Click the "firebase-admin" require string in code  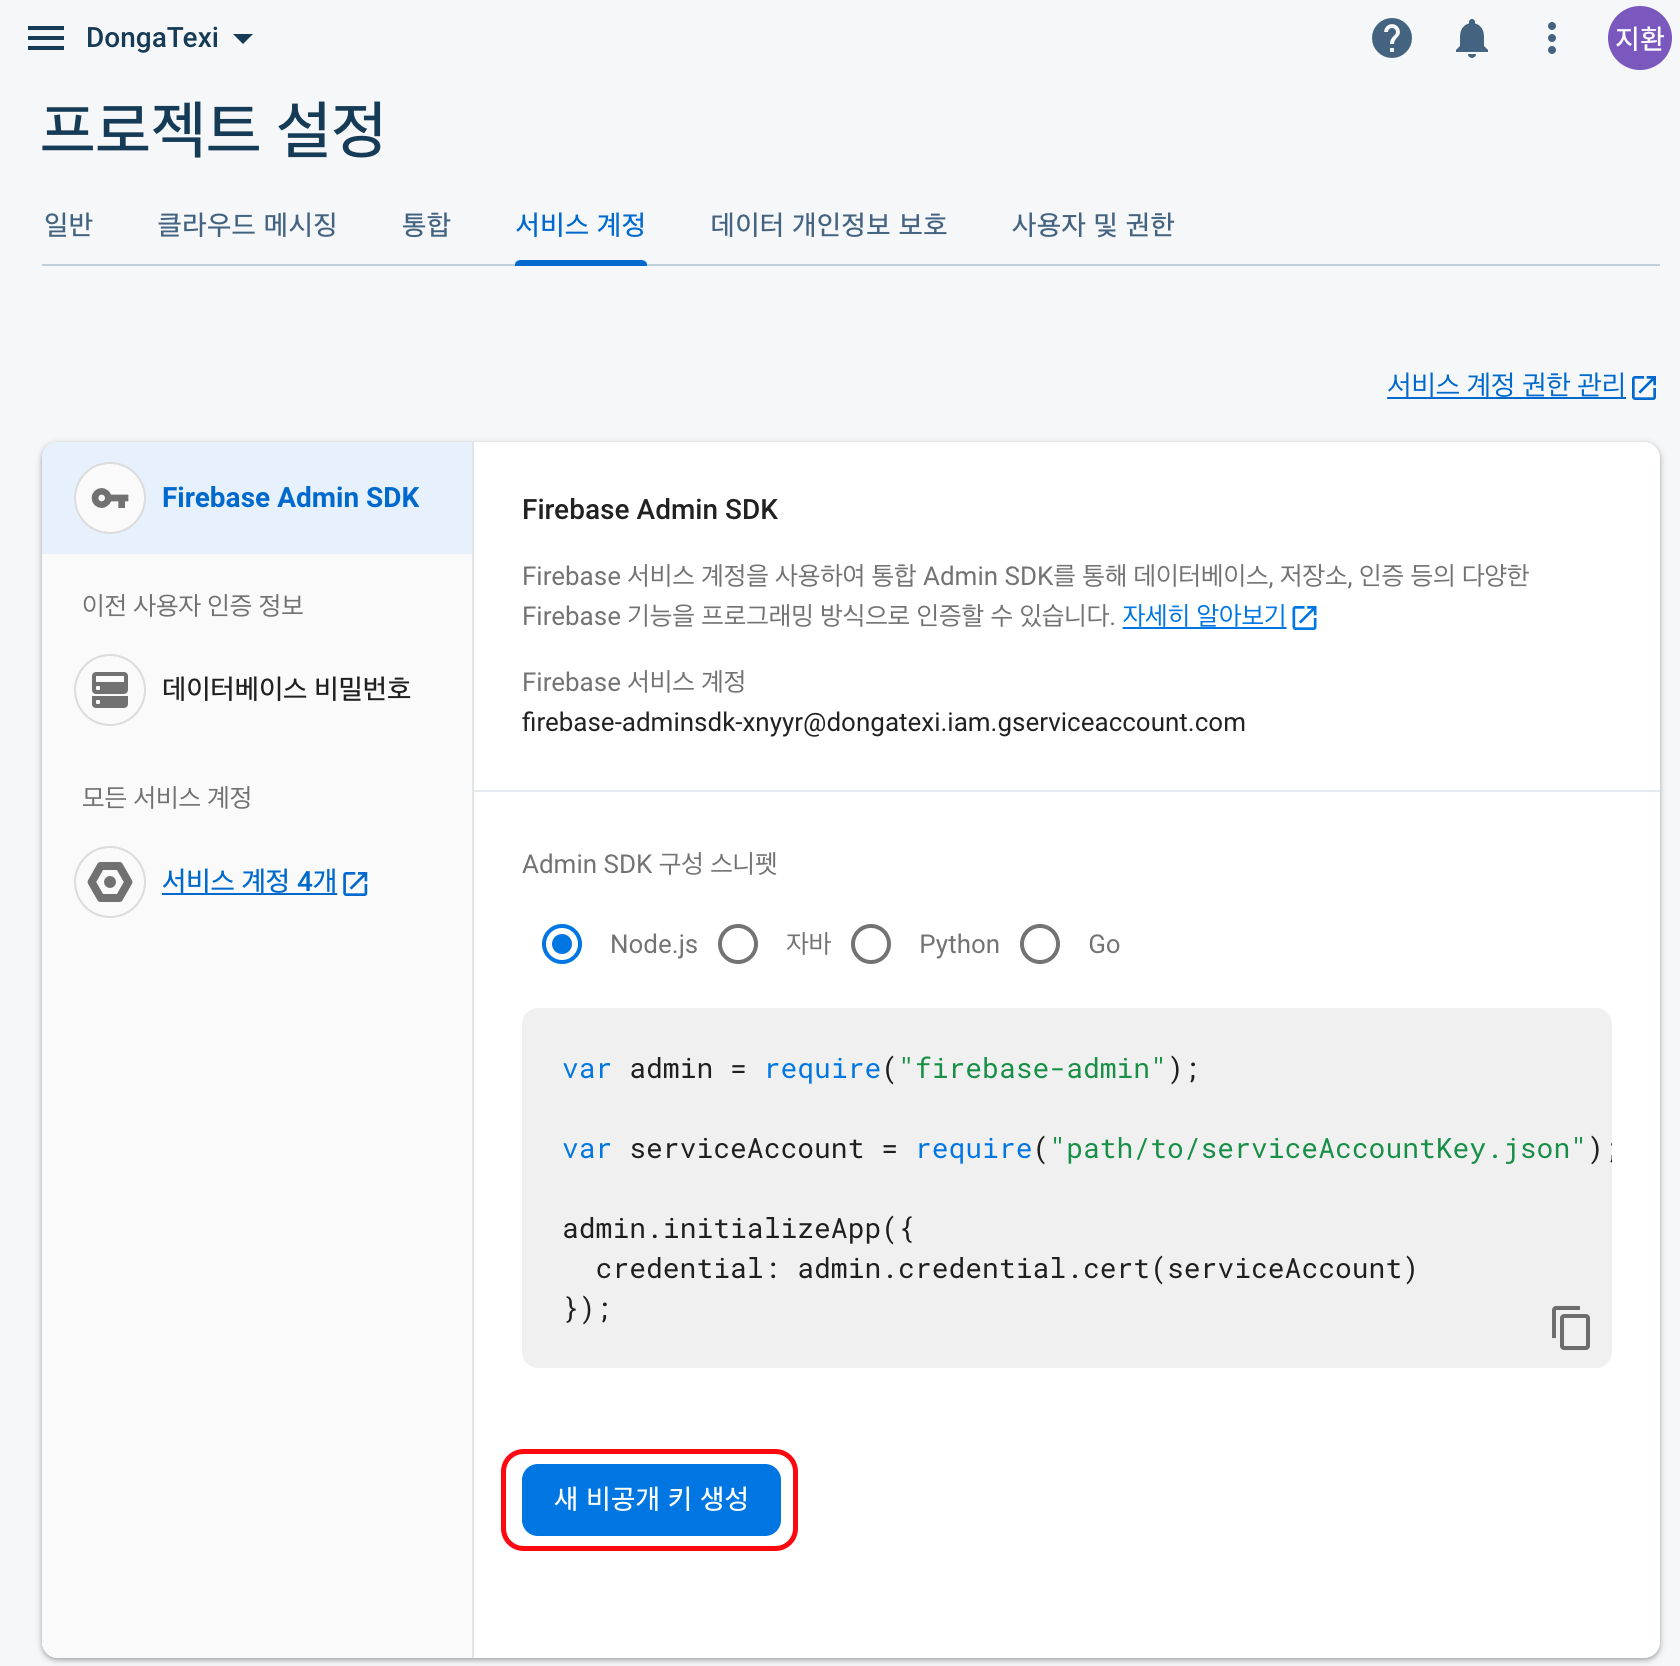[x=1032, y=1069]
